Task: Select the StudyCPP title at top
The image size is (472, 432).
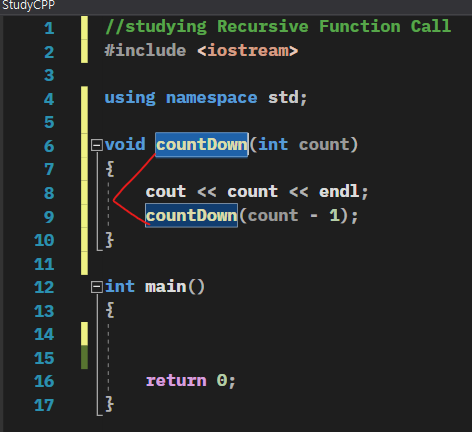Action: tap(28, 5)
